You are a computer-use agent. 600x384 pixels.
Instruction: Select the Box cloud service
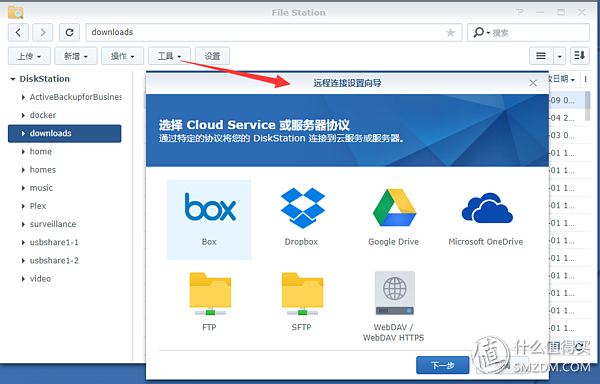tap(209, 220)
